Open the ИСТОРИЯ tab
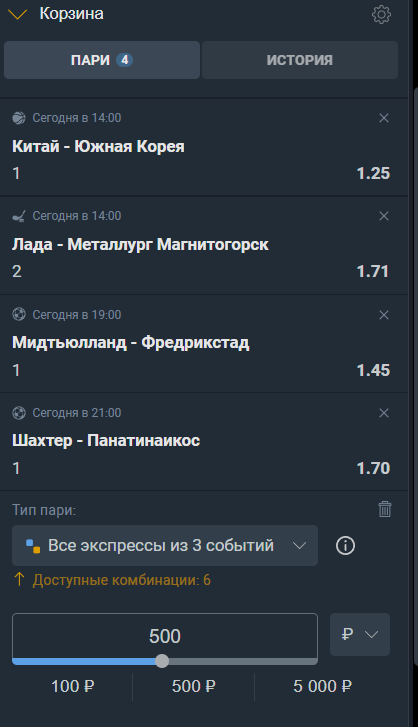 299,60
